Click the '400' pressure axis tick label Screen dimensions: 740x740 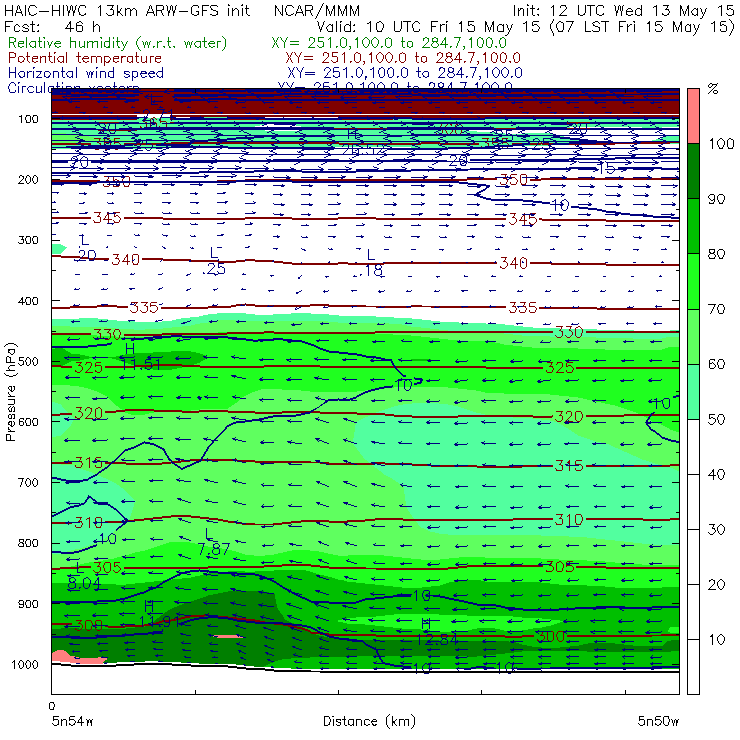(28, 301)
